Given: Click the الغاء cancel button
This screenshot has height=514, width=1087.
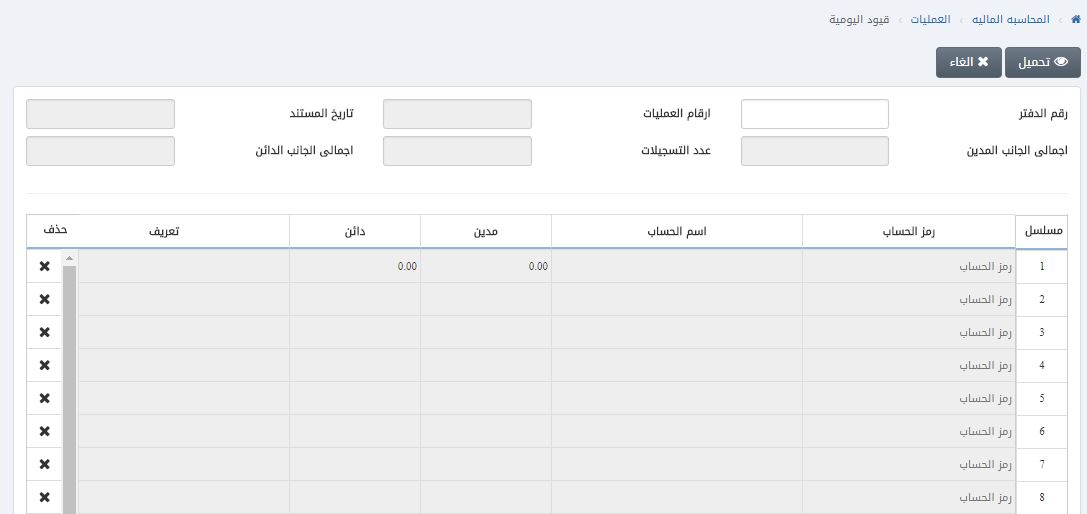Looking at the screenshot, I should (x=968, y=62).
